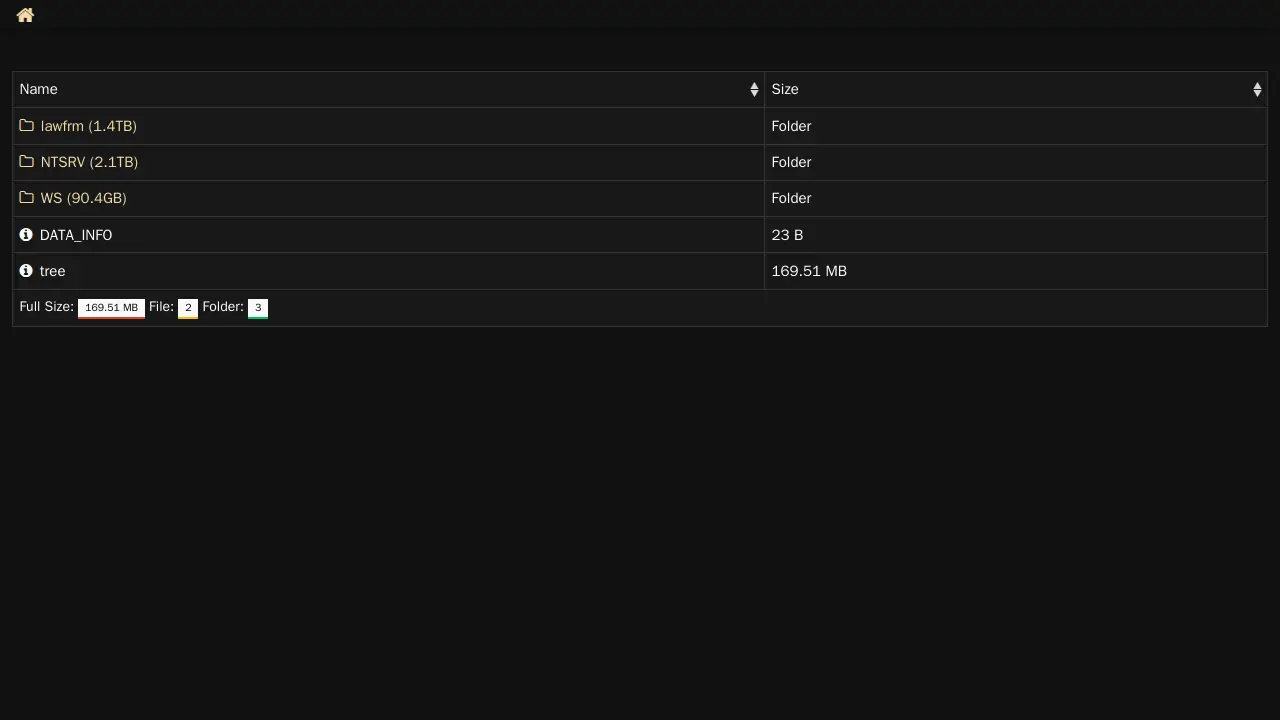1280x720 pixels.
Task: Click the tree file info icon
Action: [x=26, y=271]
